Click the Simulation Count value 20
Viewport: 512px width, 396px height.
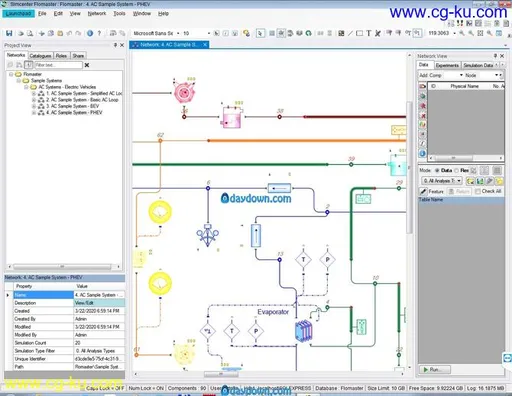pos(99,343)
